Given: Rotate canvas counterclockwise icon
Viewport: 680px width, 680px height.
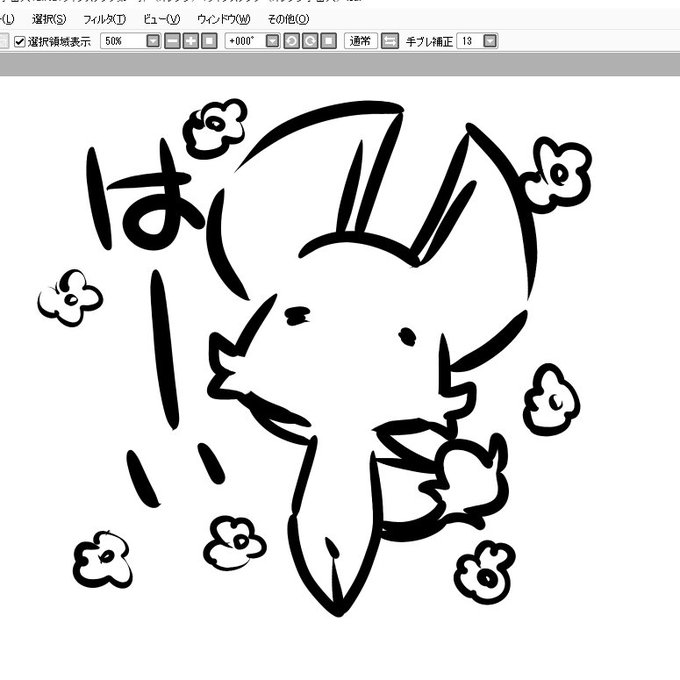Looking at the screenshot, I should pos(291,41).
